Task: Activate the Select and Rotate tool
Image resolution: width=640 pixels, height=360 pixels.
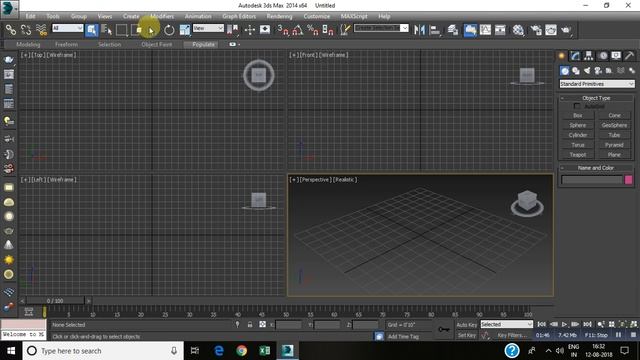Action: point(169,30)
